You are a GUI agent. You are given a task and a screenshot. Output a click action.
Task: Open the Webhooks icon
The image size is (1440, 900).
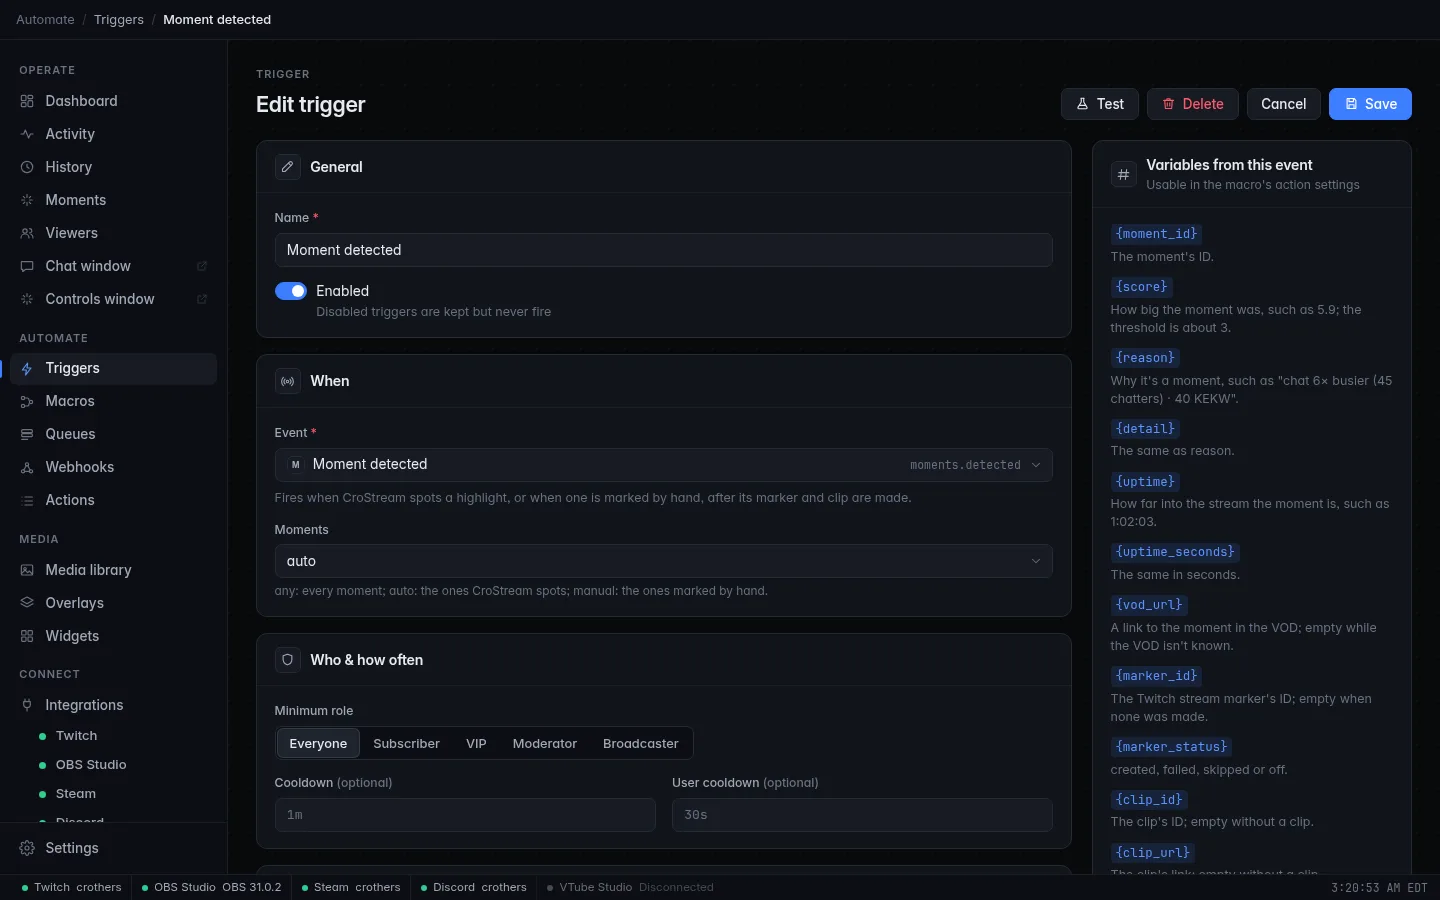[x=27, y=467]
